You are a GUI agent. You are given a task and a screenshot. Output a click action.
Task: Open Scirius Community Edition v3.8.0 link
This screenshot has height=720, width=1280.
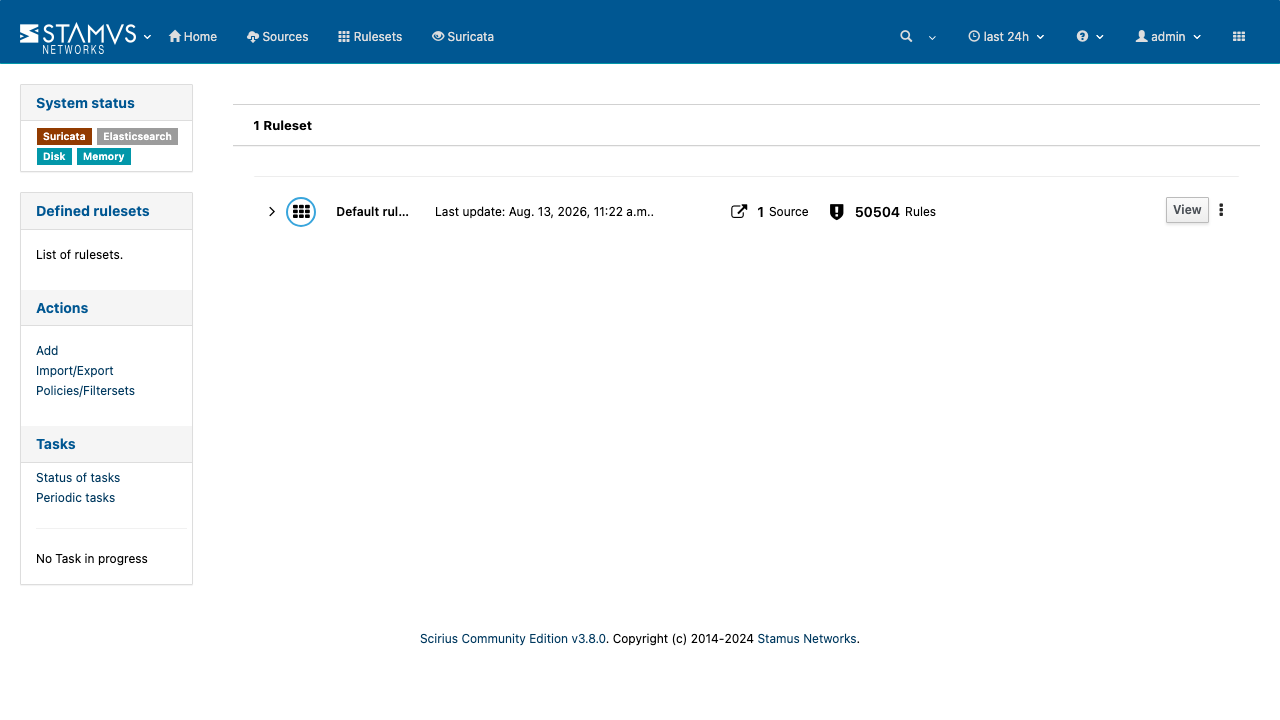513,639
